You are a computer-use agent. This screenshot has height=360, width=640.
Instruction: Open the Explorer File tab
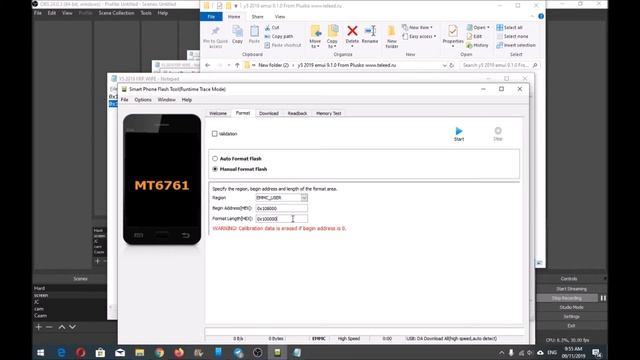(211, 17)
